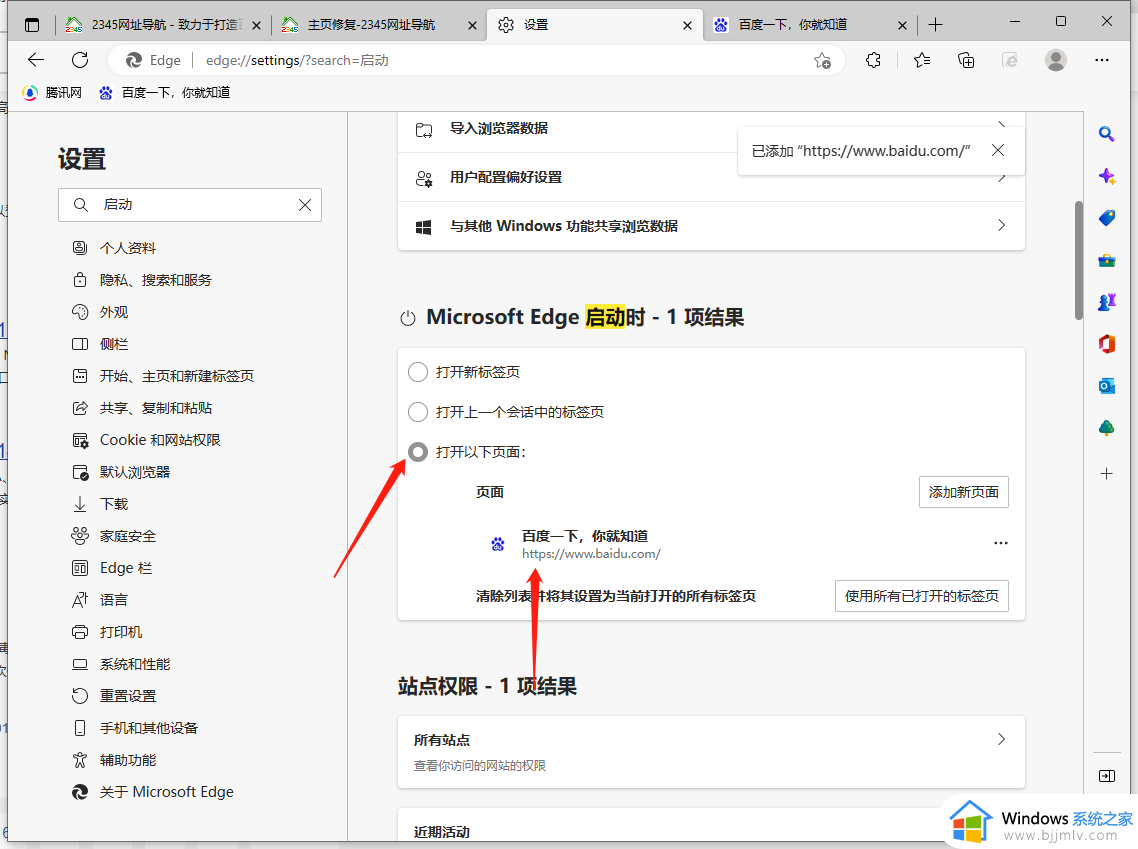
Task: Open a new tab with plus button
Action: point(936,25)
